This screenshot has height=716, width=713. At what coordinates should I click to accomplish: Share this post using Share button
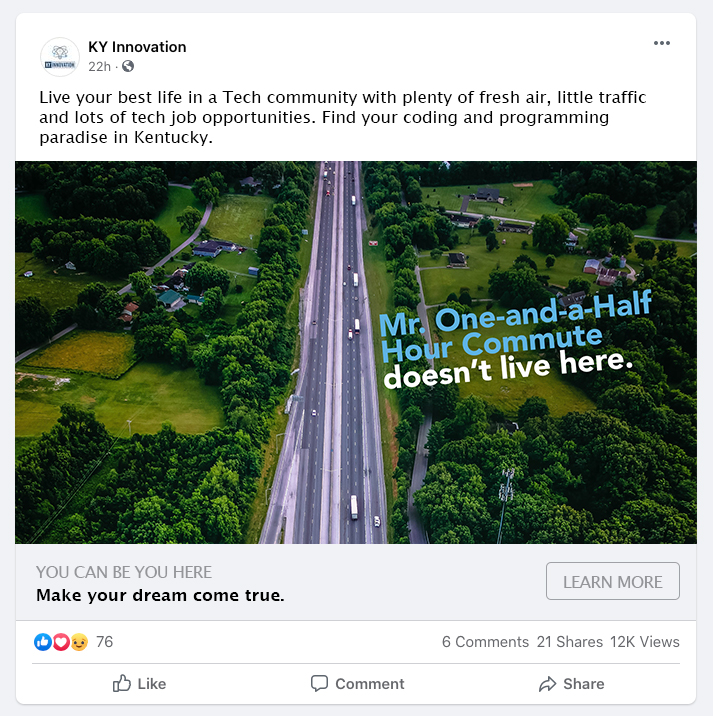tap(571, 684)
